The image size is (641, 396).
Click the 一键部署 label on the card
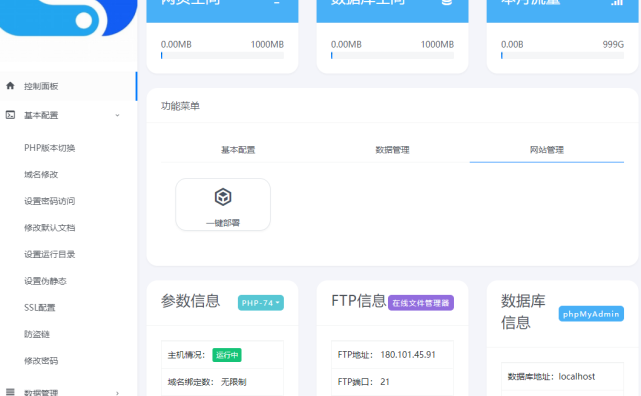pyautogui.click(x=223, y=223)
